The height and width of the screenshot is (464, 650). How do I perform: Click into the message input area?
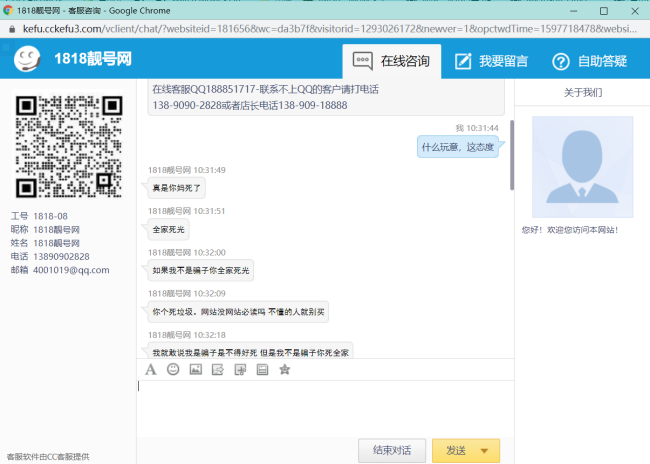point(325,407)
